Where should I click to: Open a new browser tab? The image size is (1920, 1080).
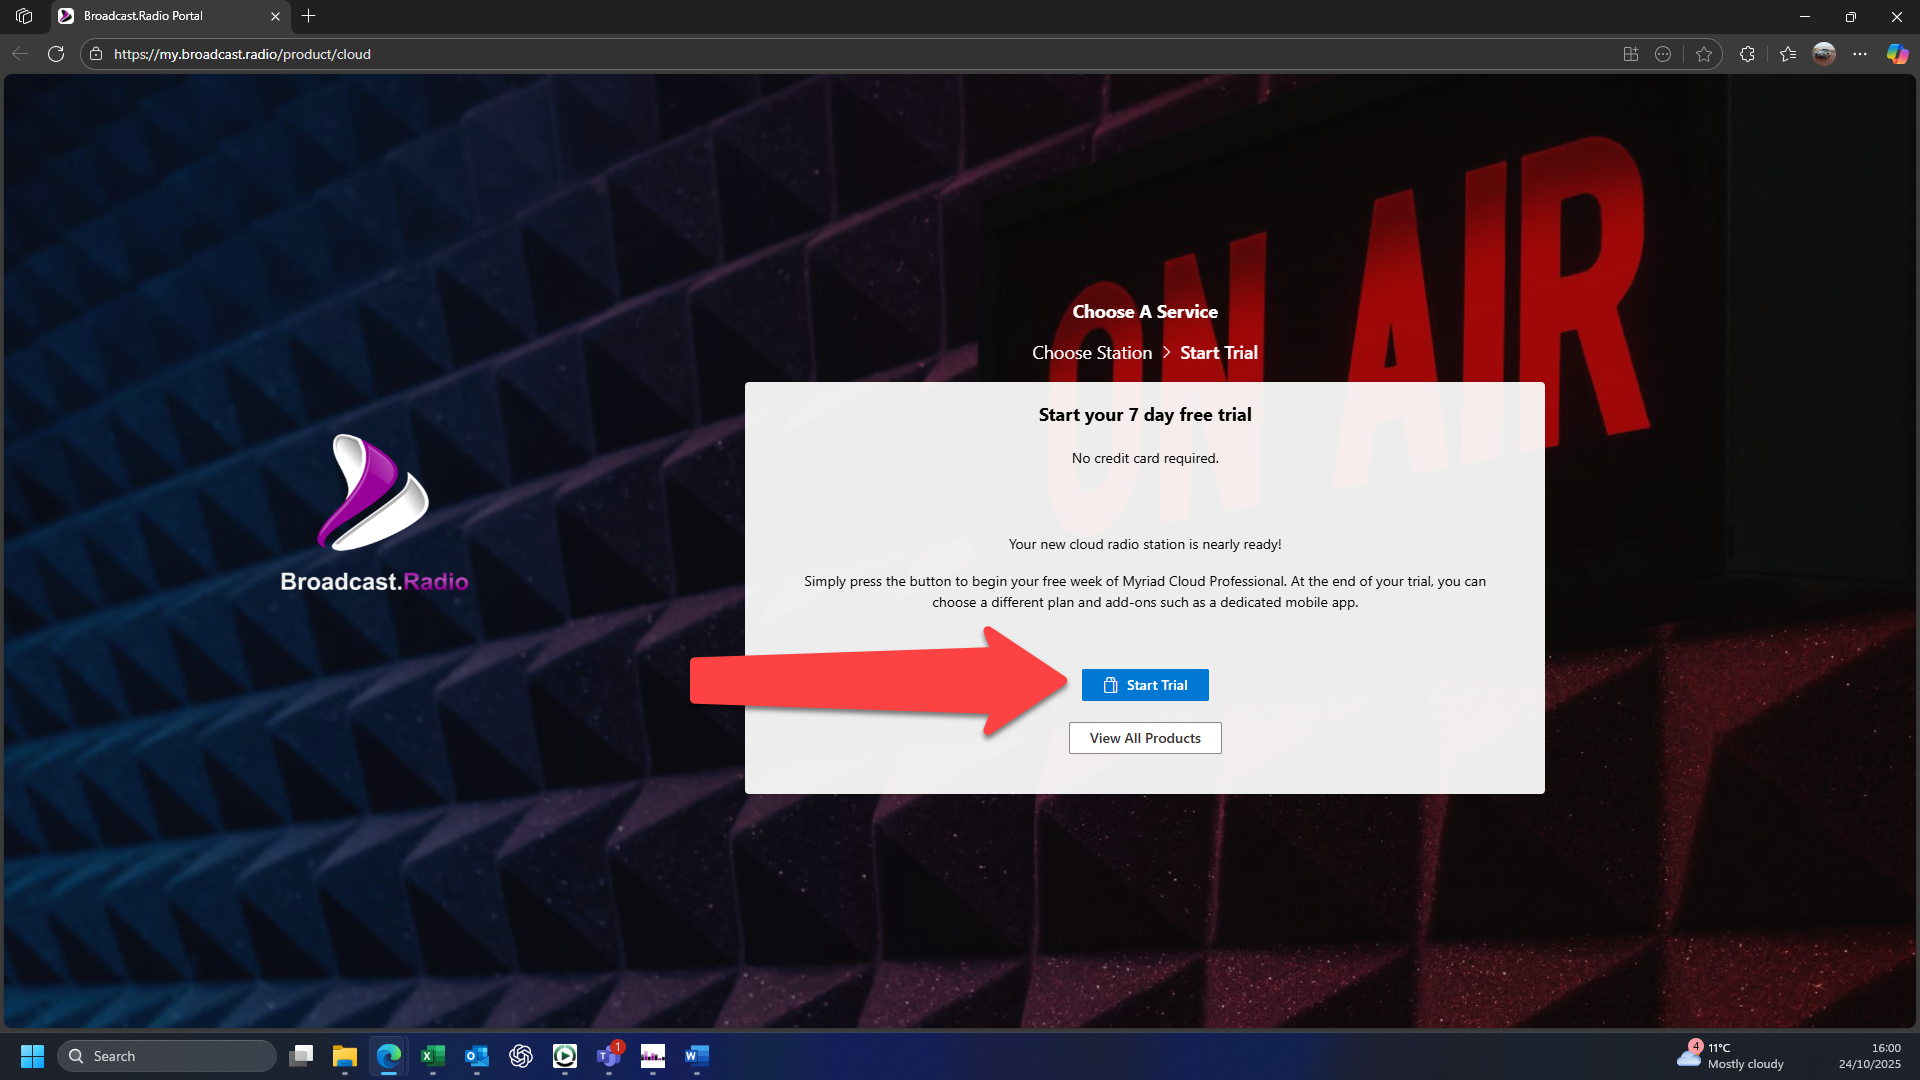point(309,16)
